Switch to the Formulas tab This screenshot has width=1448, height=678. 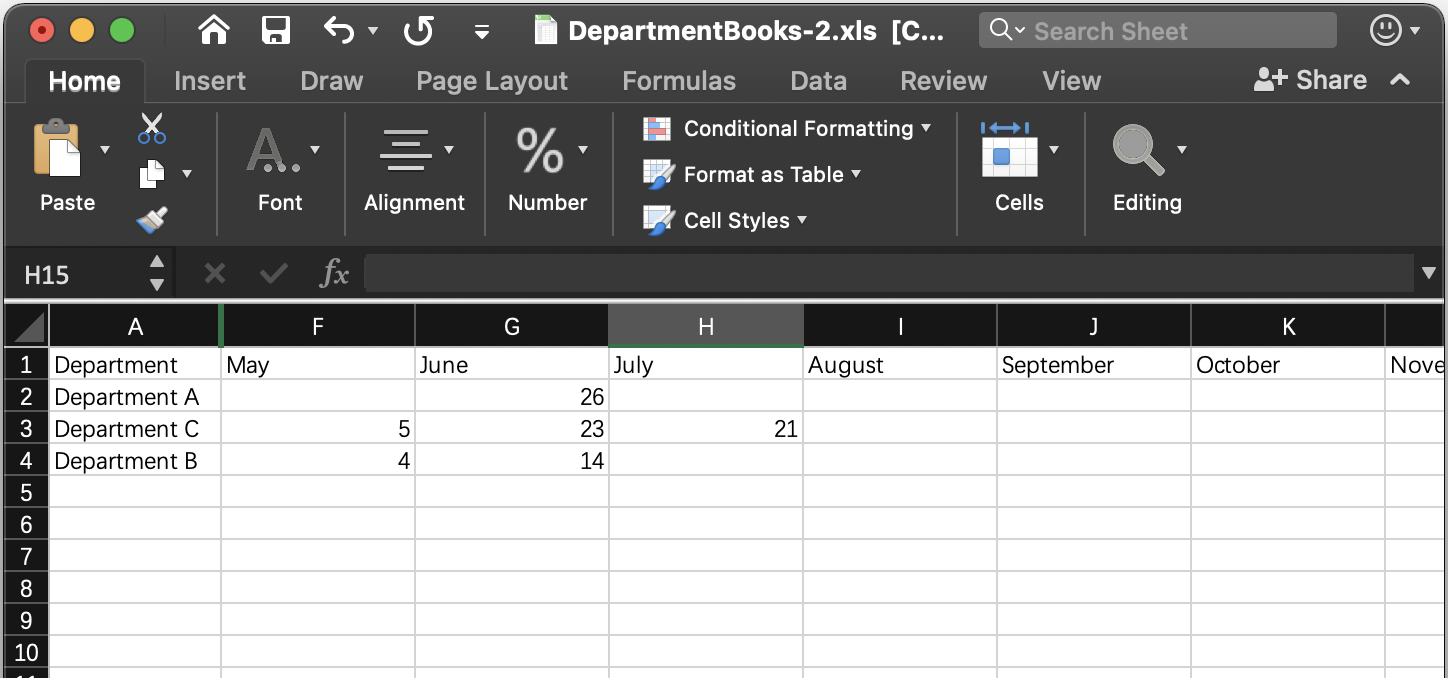(x=679, y=81)
